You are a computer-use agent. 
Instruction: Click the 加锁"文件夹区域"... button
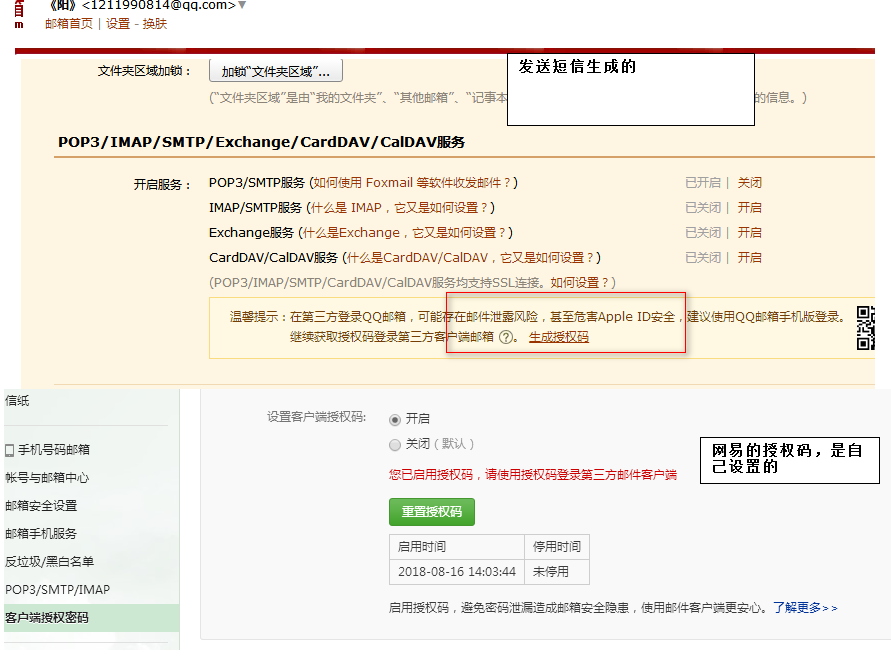(x=276, y=72)
